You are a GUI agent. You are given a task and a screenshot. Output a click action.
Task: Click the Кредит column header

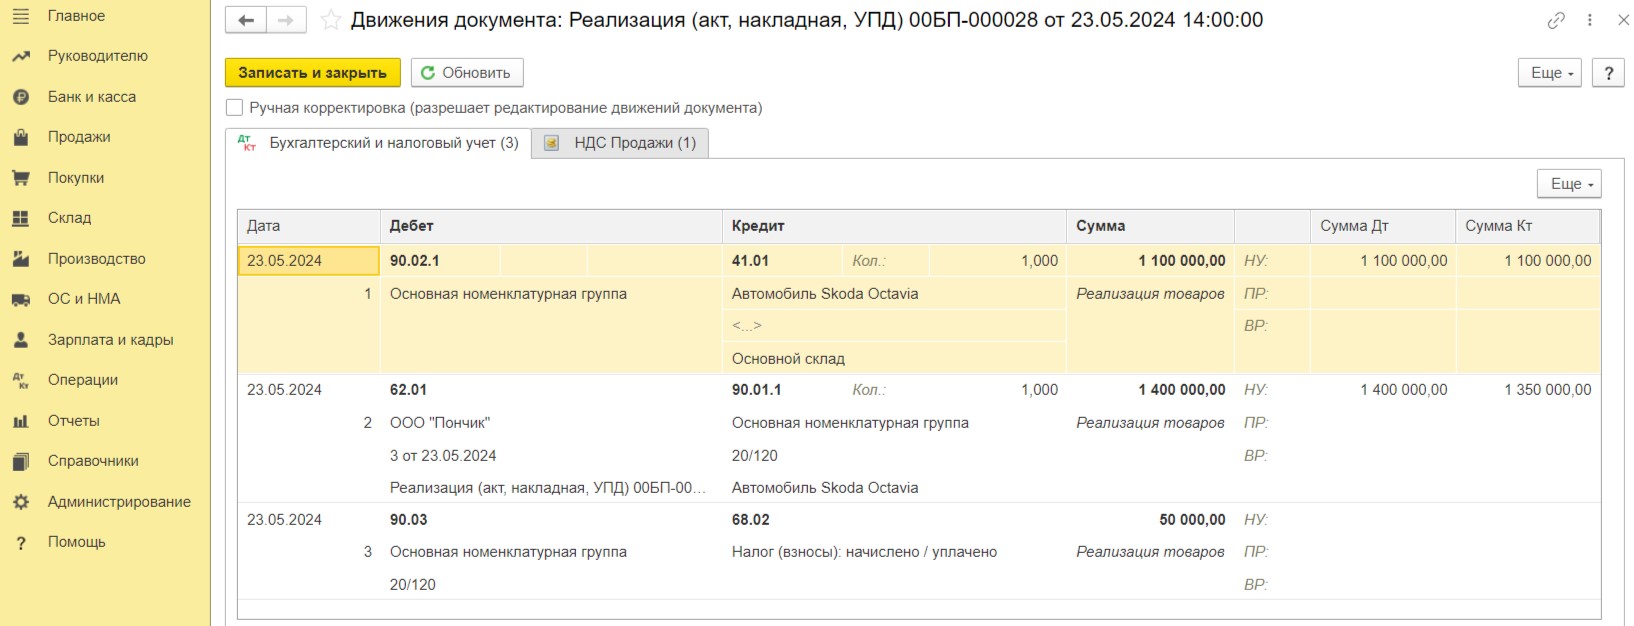(894, 226)
